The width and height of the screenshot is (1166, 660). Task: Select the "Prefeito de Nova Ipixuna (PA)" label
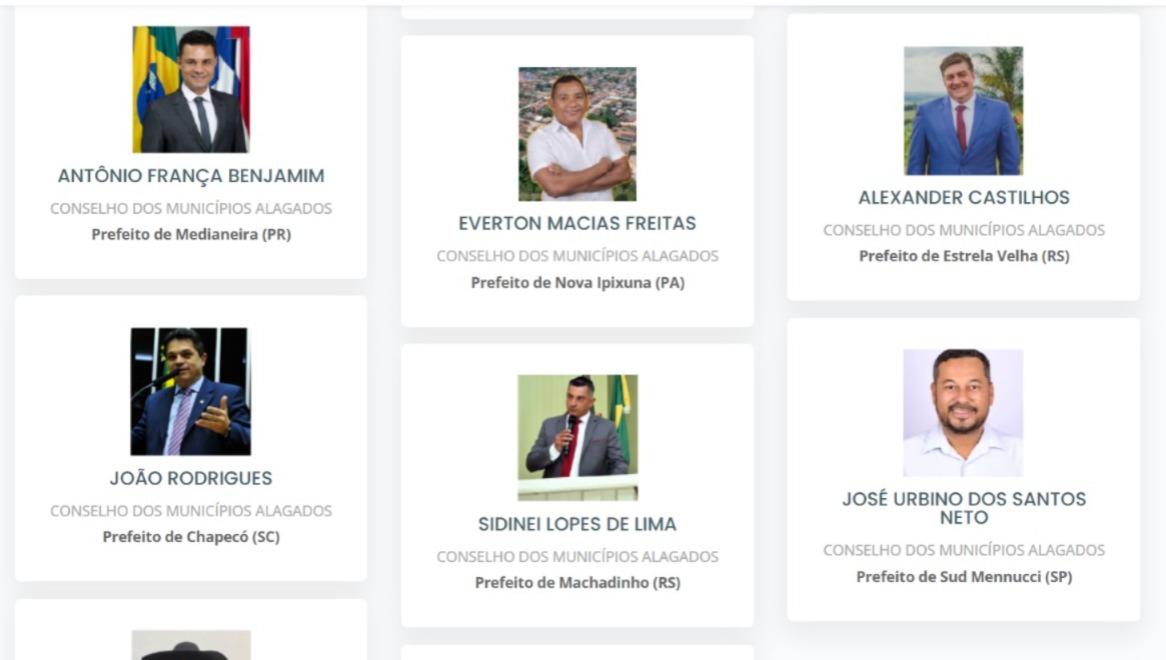tap(577, 282)
